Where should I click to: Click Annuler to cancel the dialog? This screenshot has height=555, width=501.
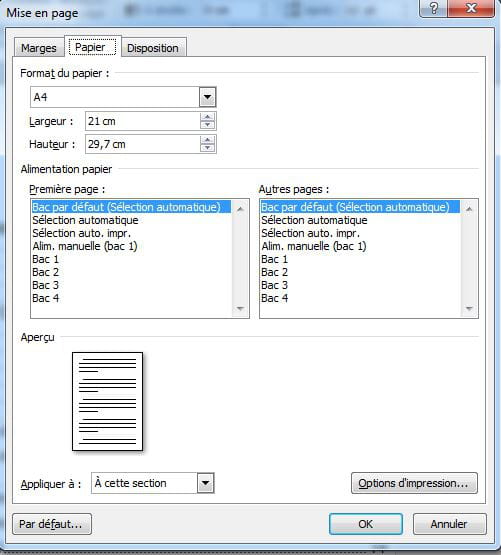(449, 524)
